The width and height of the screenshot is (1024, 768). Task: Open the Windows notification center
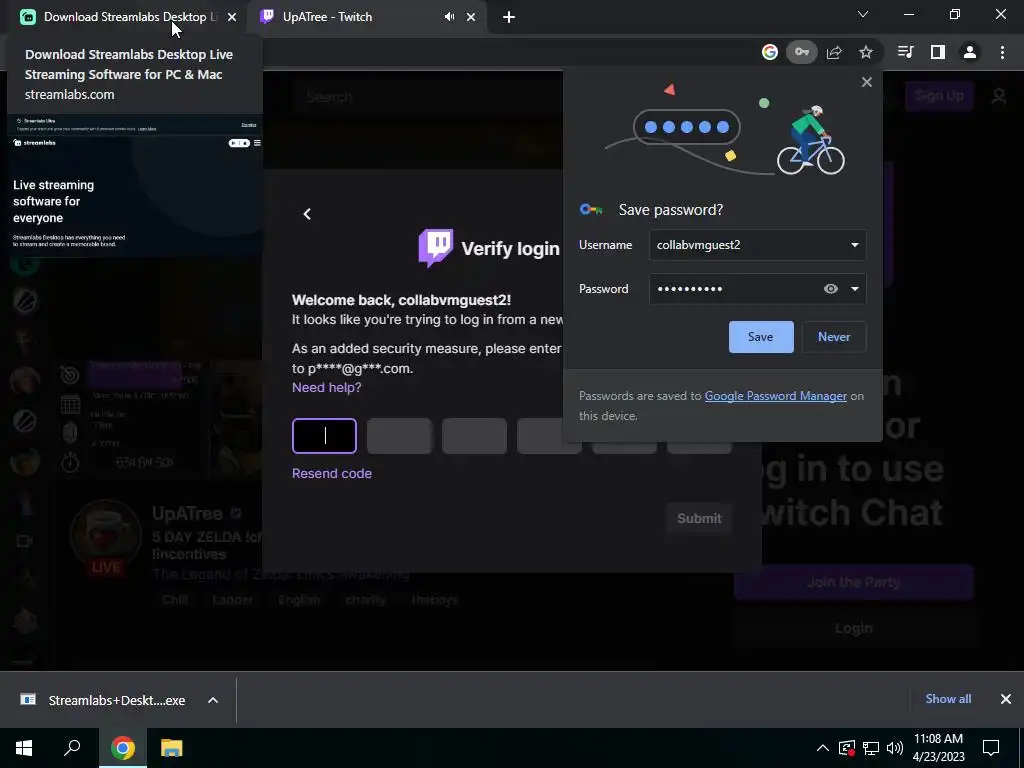coord(991,748)
